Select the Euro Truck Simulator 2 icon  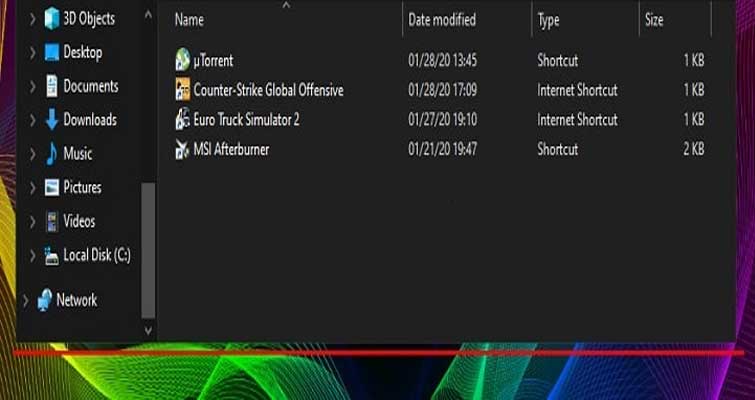[x=183, y=119]
